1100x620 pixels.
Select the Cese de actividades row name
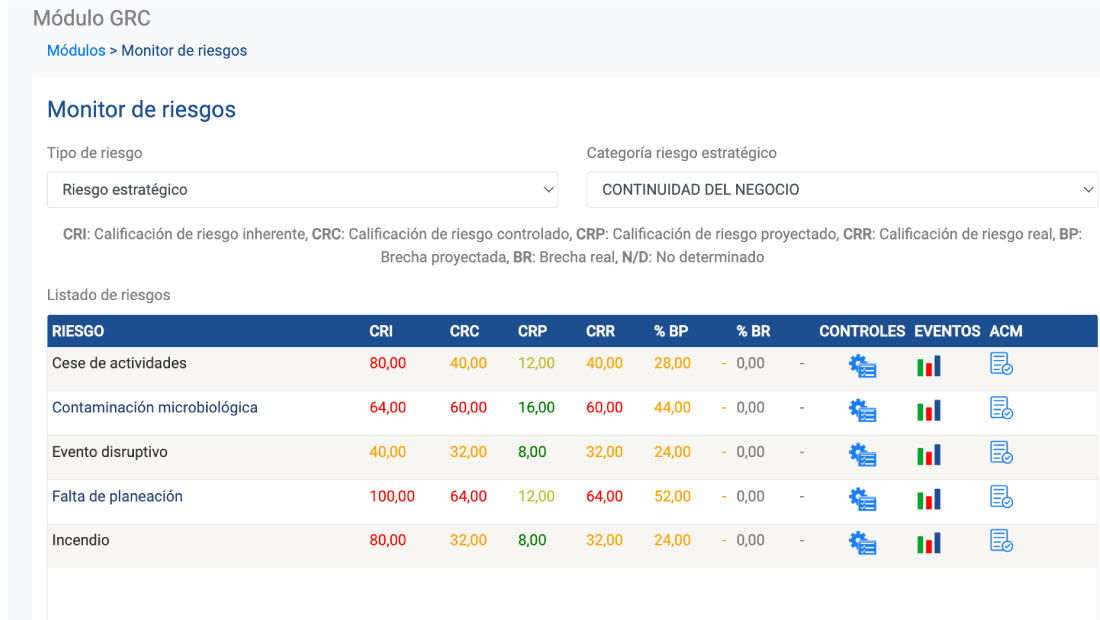(119, 363)
